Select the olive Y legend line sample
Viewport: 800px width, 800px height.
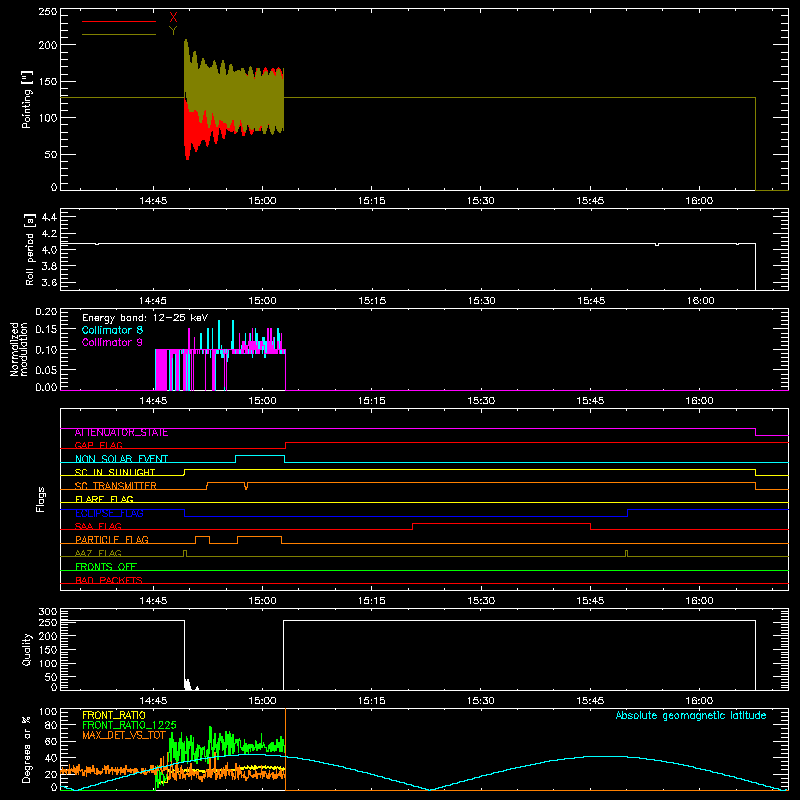[119, 34]
